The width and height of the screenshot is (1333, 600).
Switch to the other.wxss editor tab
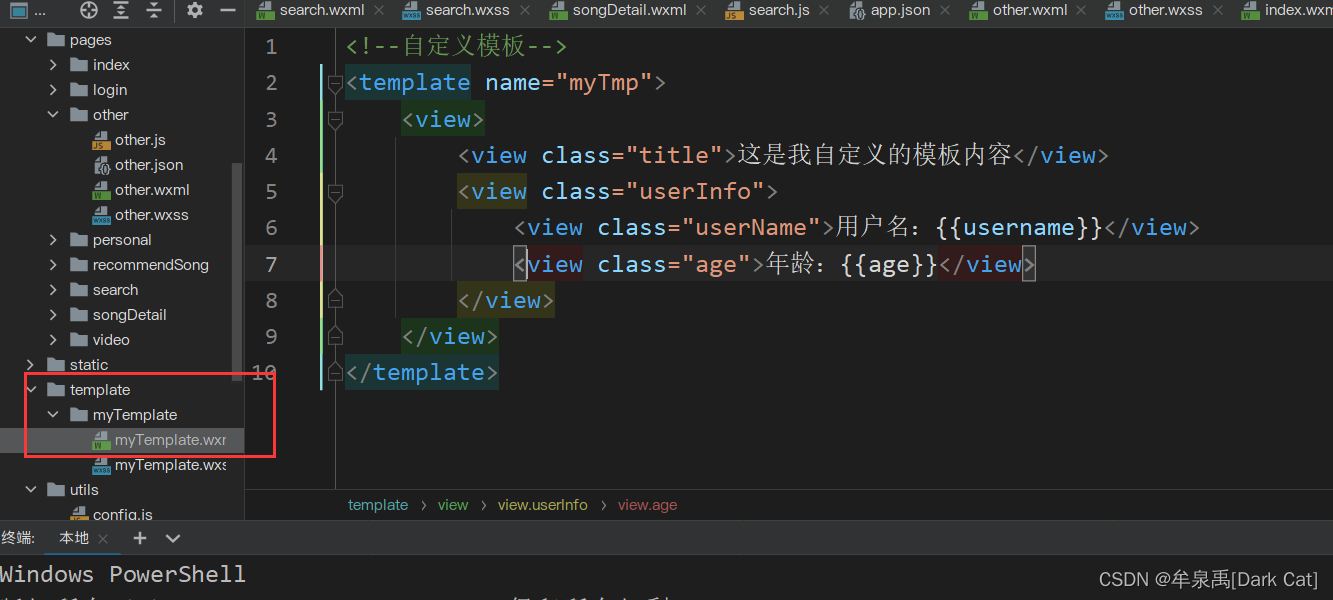tap(1165, 10)
